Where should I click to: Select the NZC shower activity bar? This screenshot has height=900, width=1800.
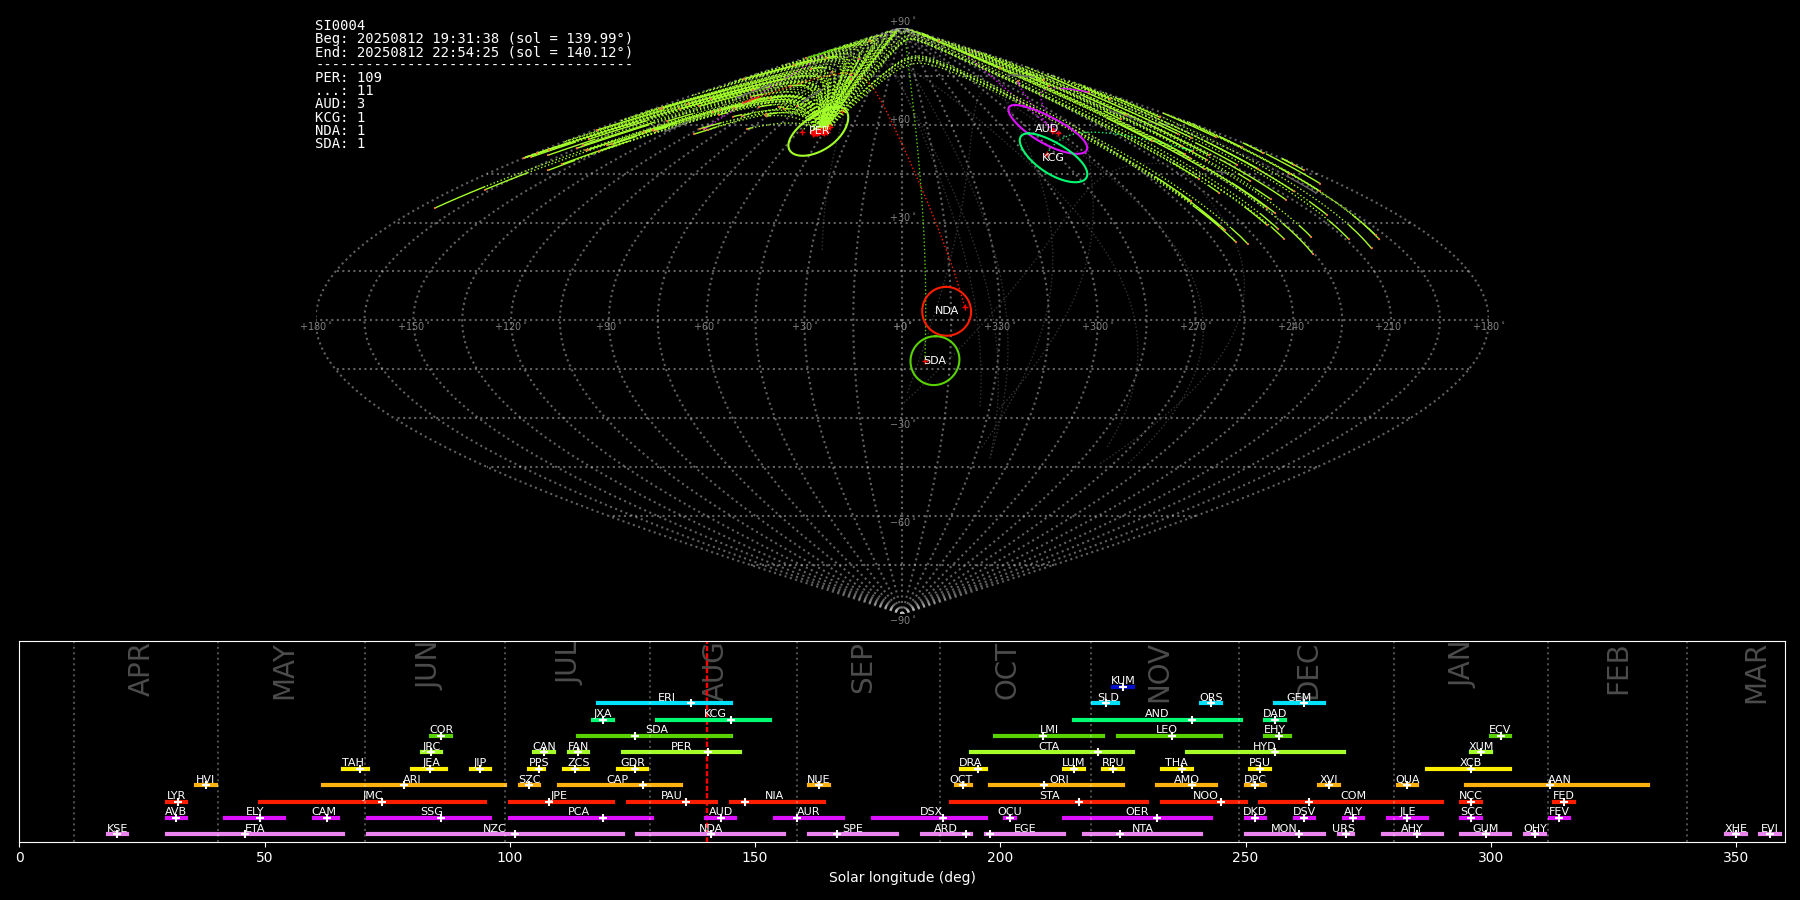495,834
